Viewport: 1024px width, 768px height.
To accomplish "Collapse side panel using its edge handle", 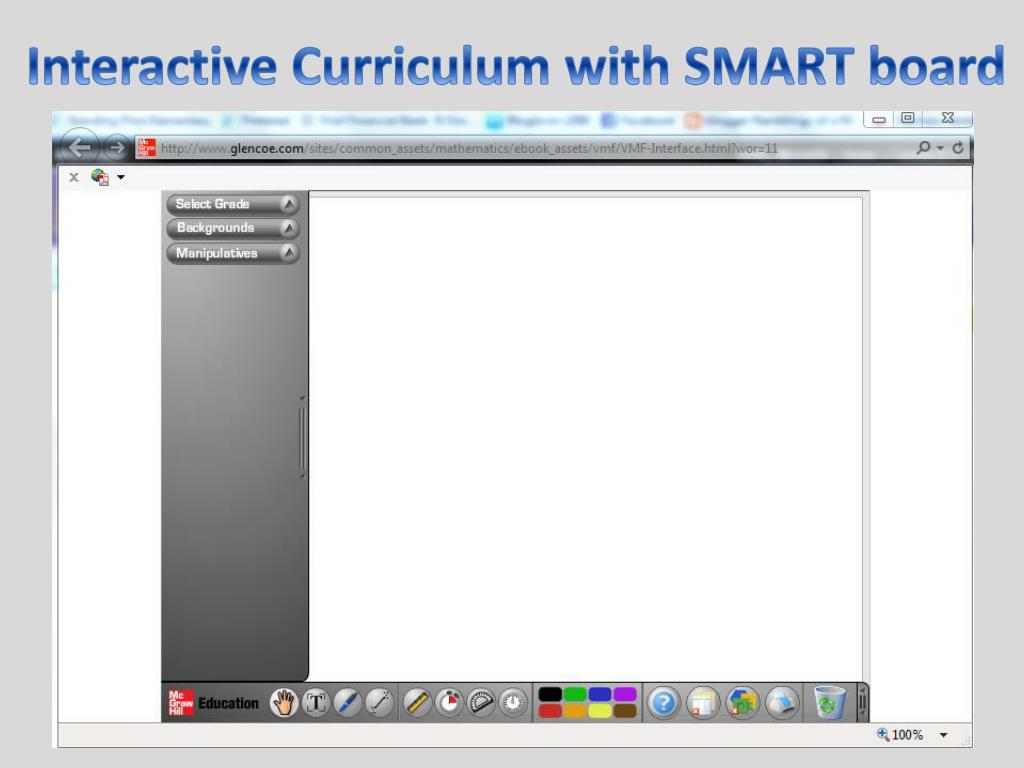I will (302, 437).
